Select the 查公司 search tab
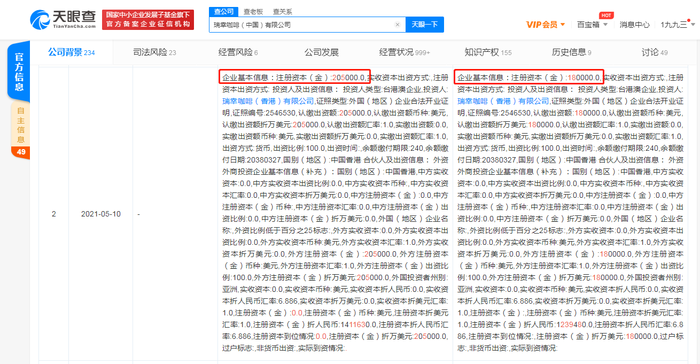 224,12
